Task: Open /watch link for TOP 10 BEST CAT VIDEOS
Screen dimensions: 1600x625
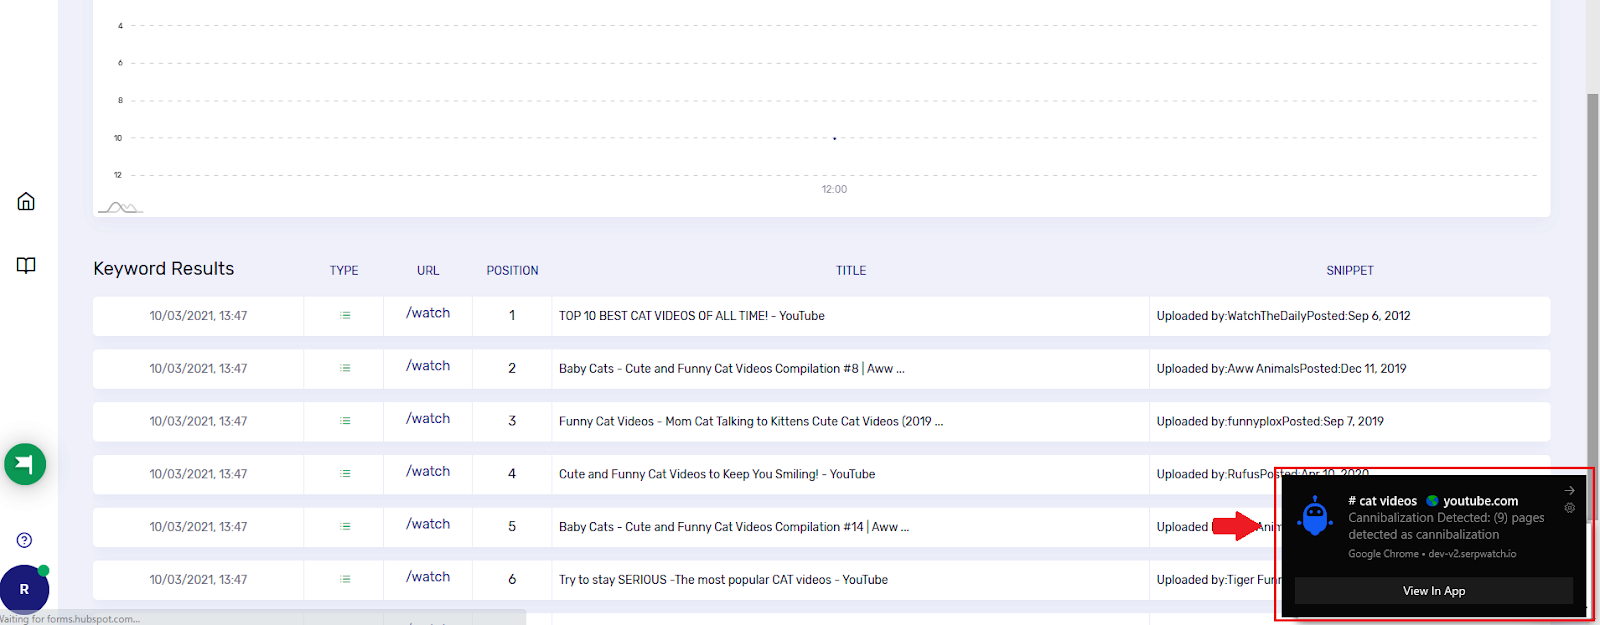Action: [x=428, y=313]
